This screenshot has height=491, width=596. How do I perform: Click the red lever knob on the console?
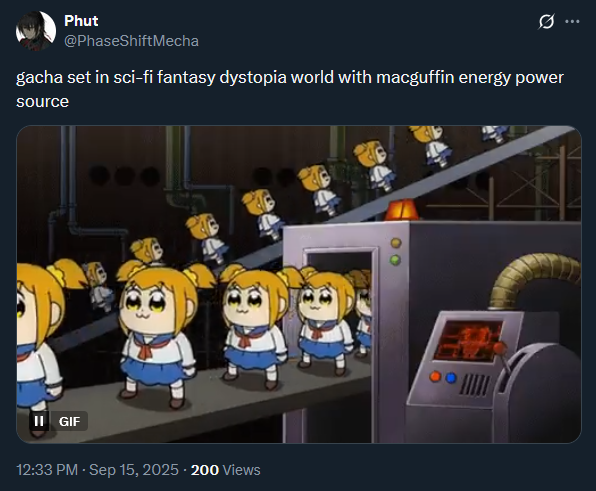[x=500, y=347]
